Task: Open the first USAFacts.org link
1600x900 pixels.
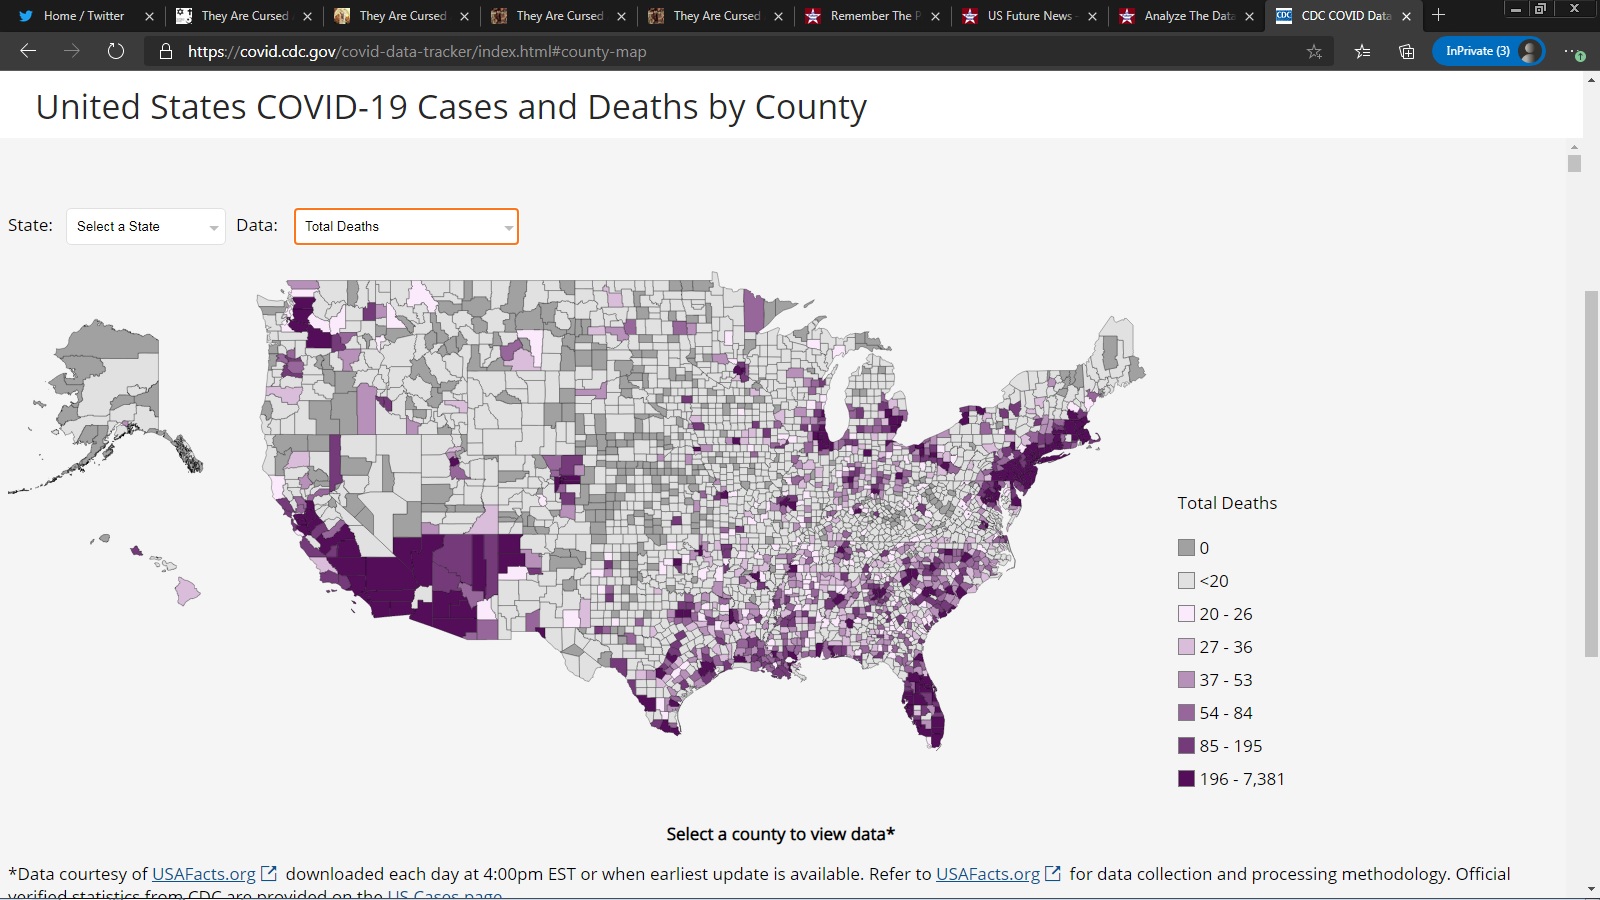Action: pyautogui.click(x=203, y=874)
